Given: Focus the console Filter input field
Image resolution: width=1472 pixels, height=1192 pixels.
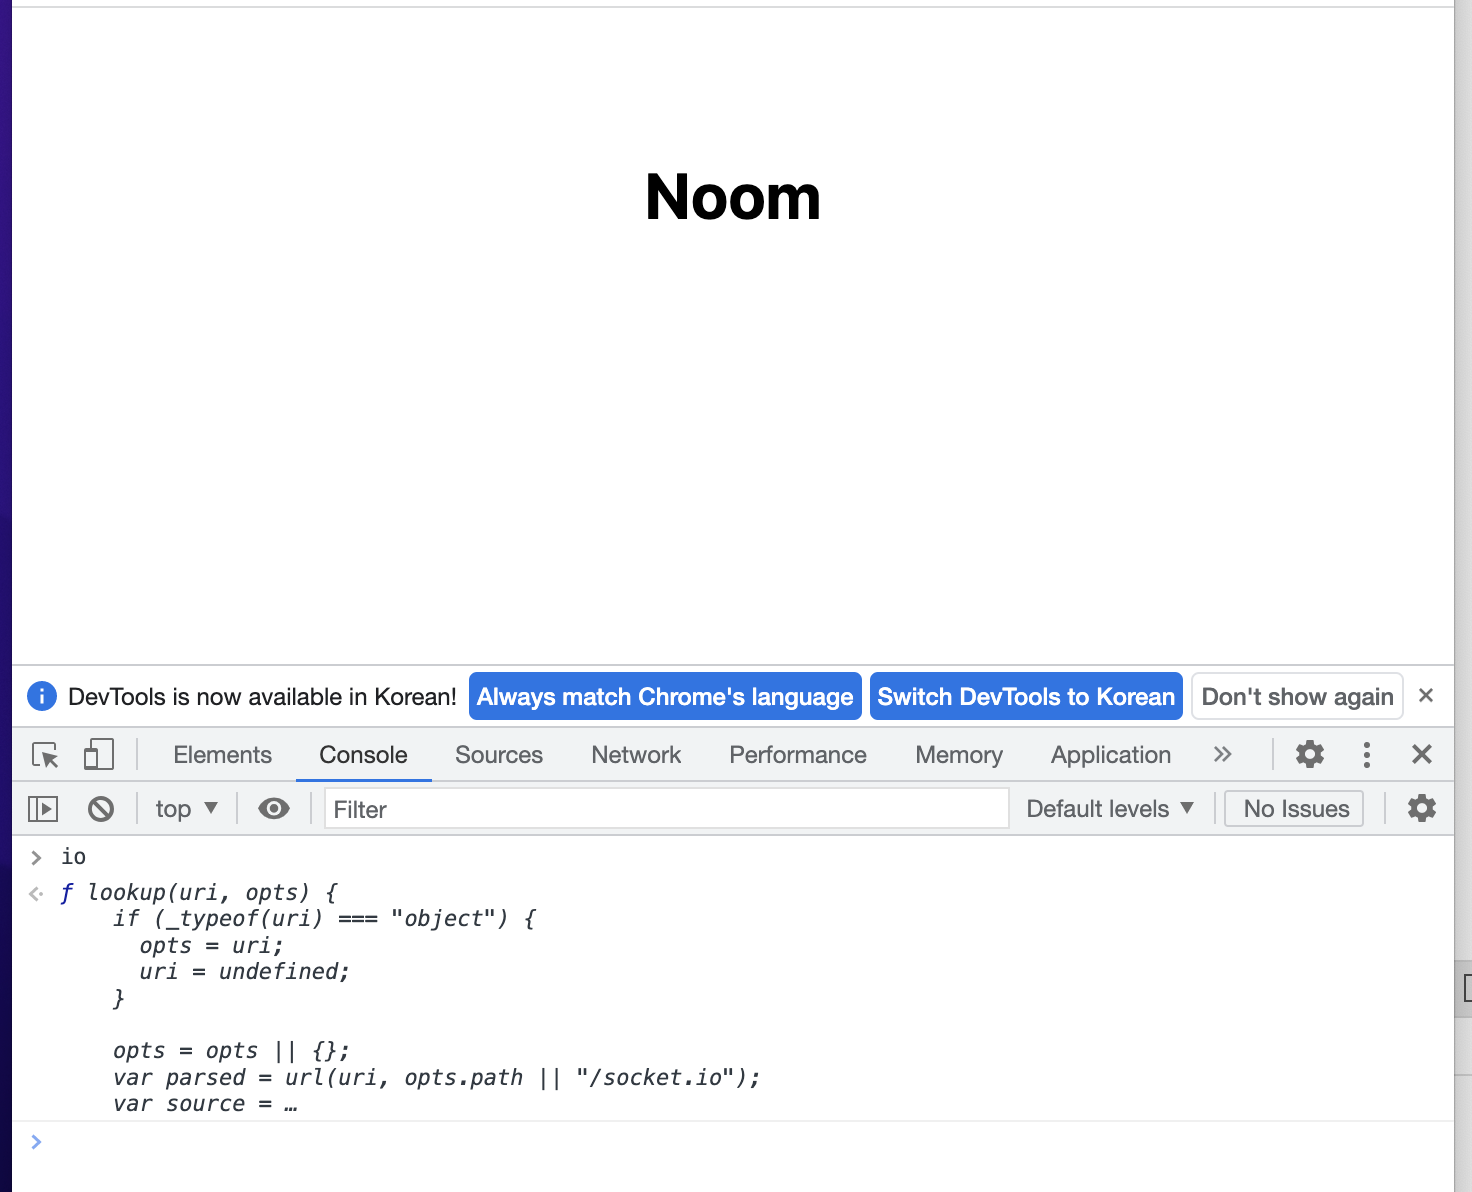Looking at the screenshot, I should click(666, 809).
